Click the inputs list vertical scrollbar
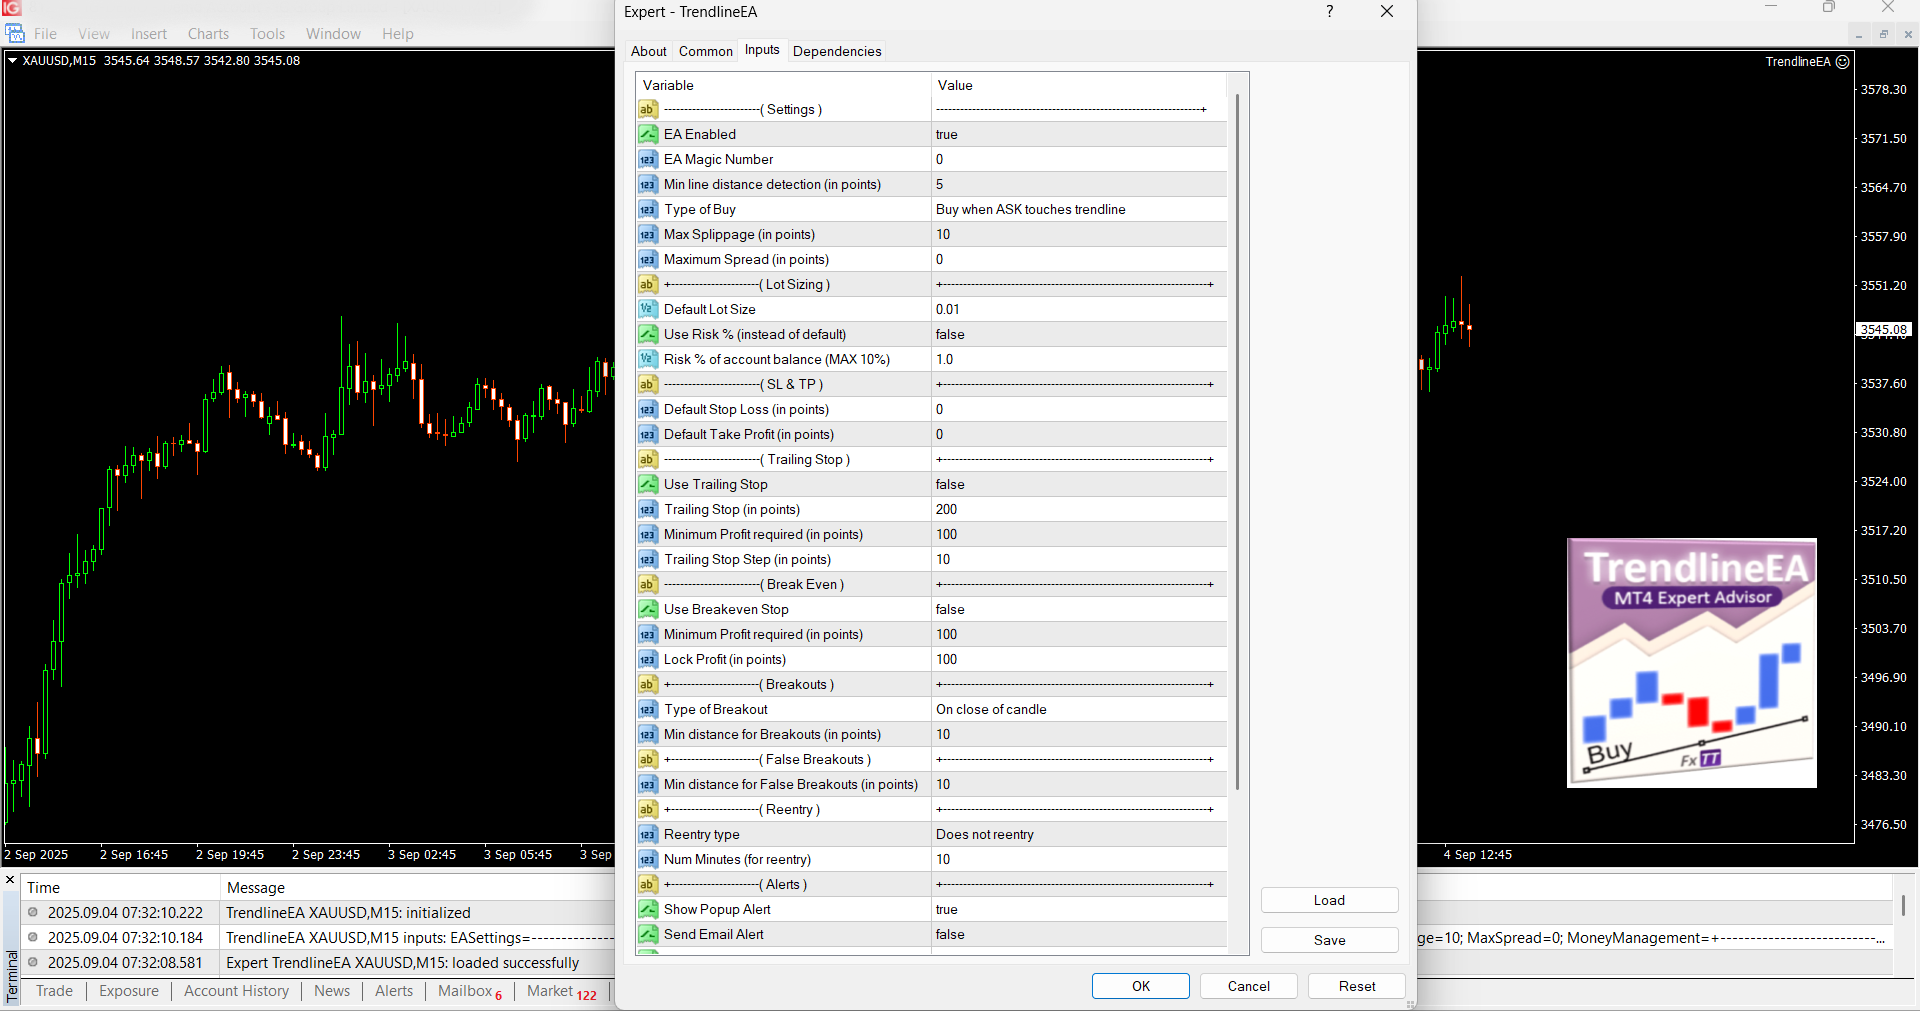 click(x=1238, y=440)
